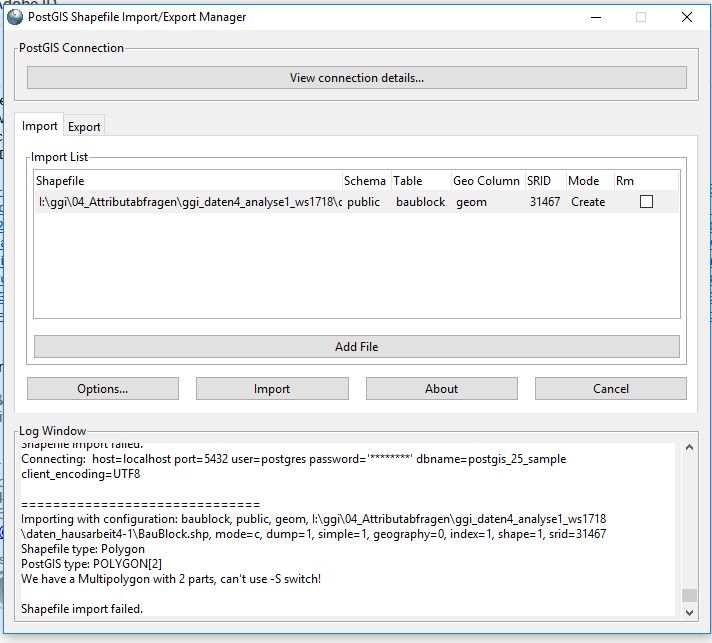Click the Cancel button

(611, 389)
